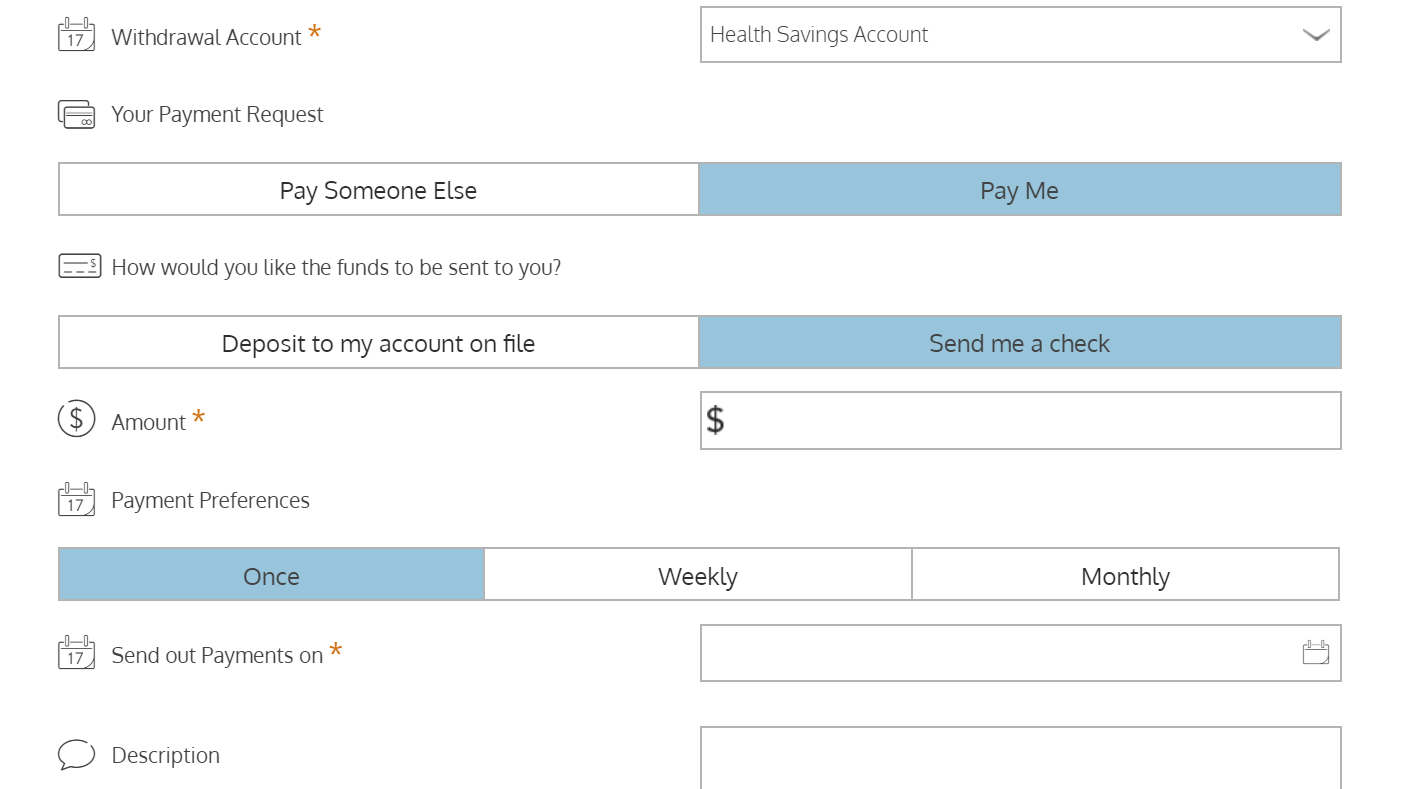
Task: Choose Deposit to my account on file
Action: pos(378,343)
